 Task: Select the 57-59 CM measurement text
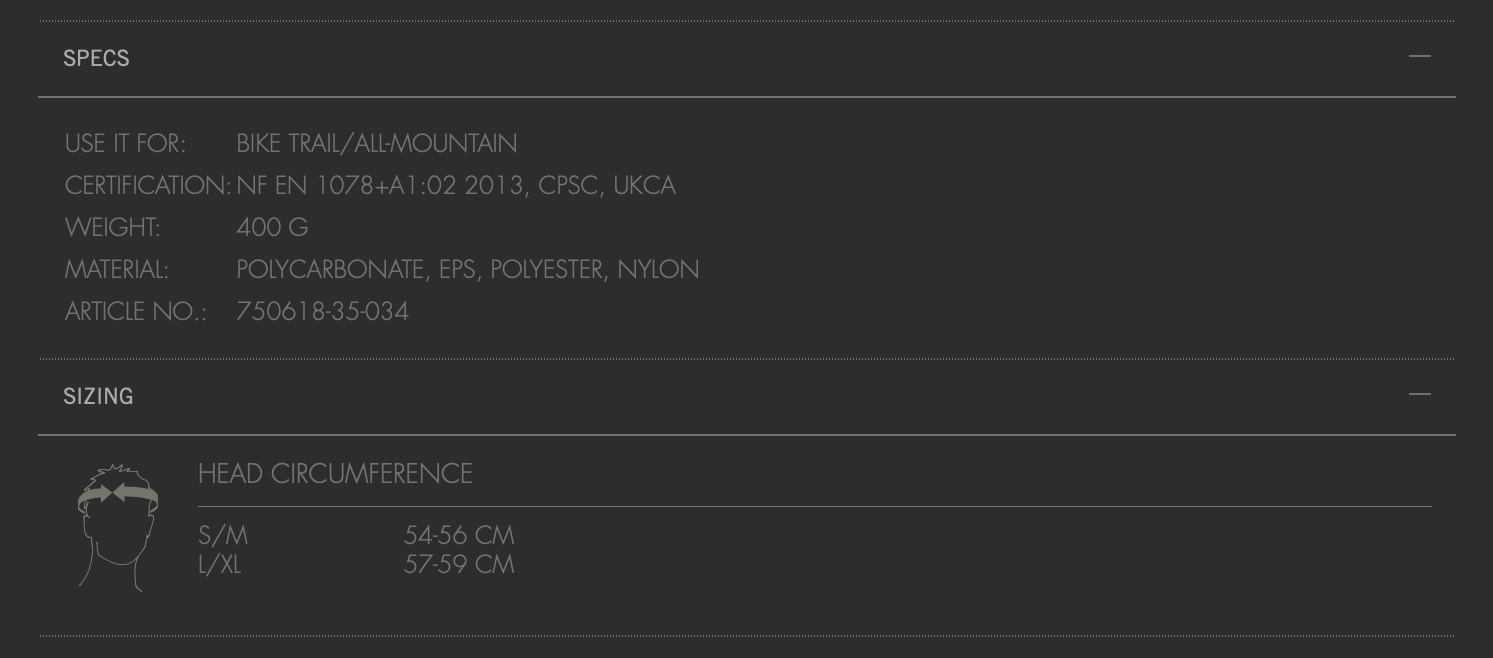tap(459, 564)
